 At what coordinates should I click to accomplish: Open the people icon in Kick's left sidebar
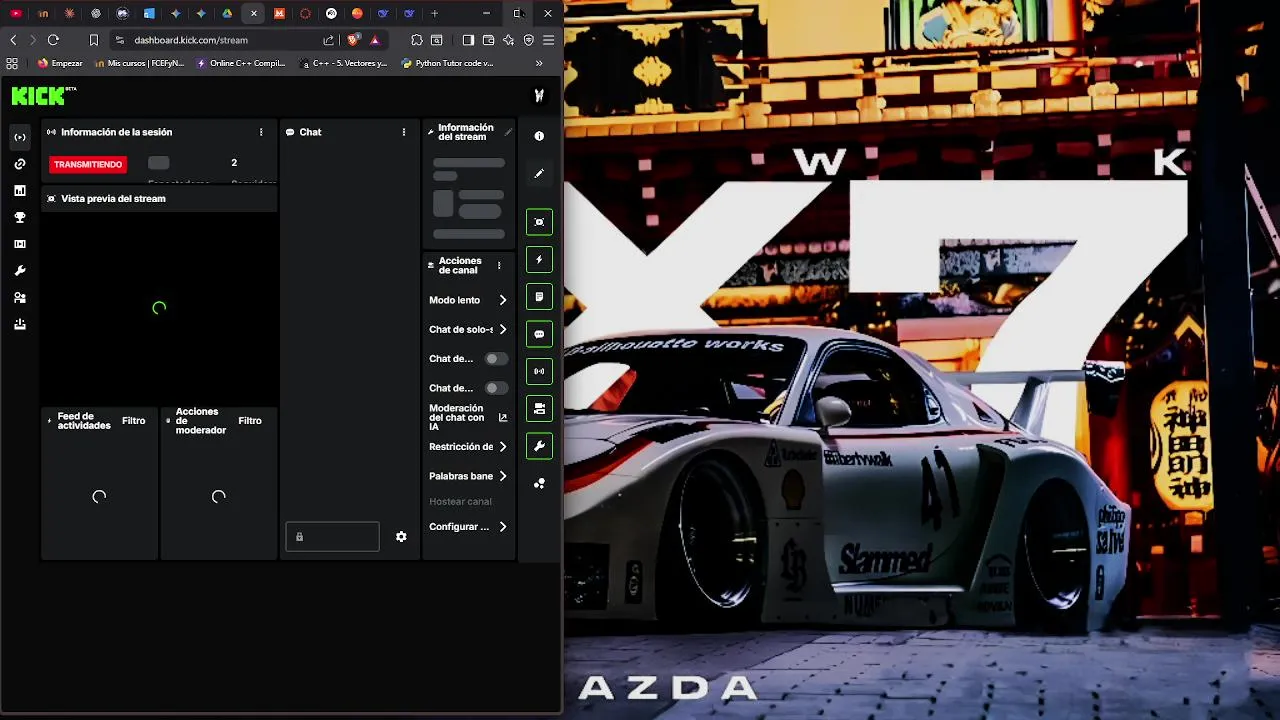click(20, 298)
